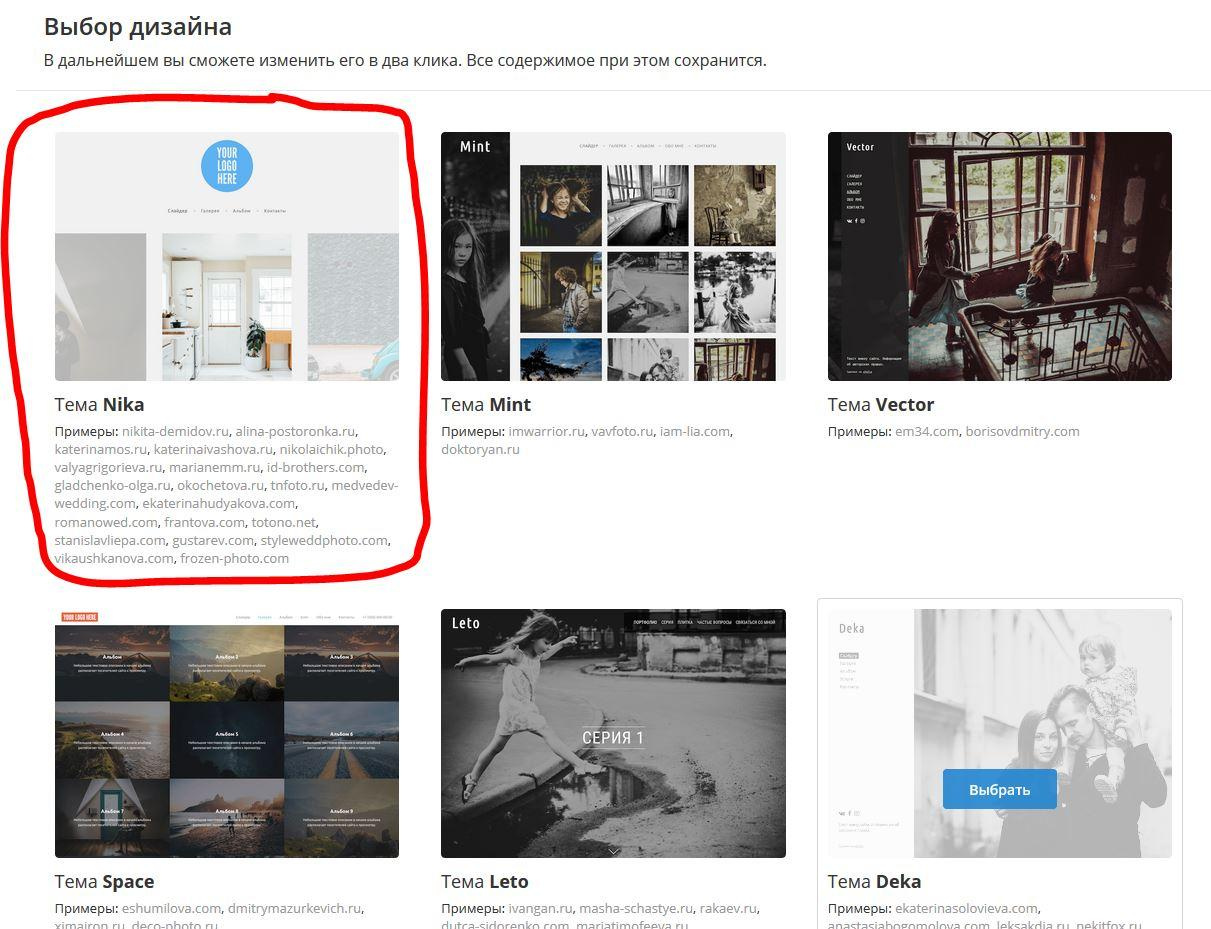This screenshot has height=929, width=1211.
Task: Visit em34.com example under Vector
Action: coord(926,432)
